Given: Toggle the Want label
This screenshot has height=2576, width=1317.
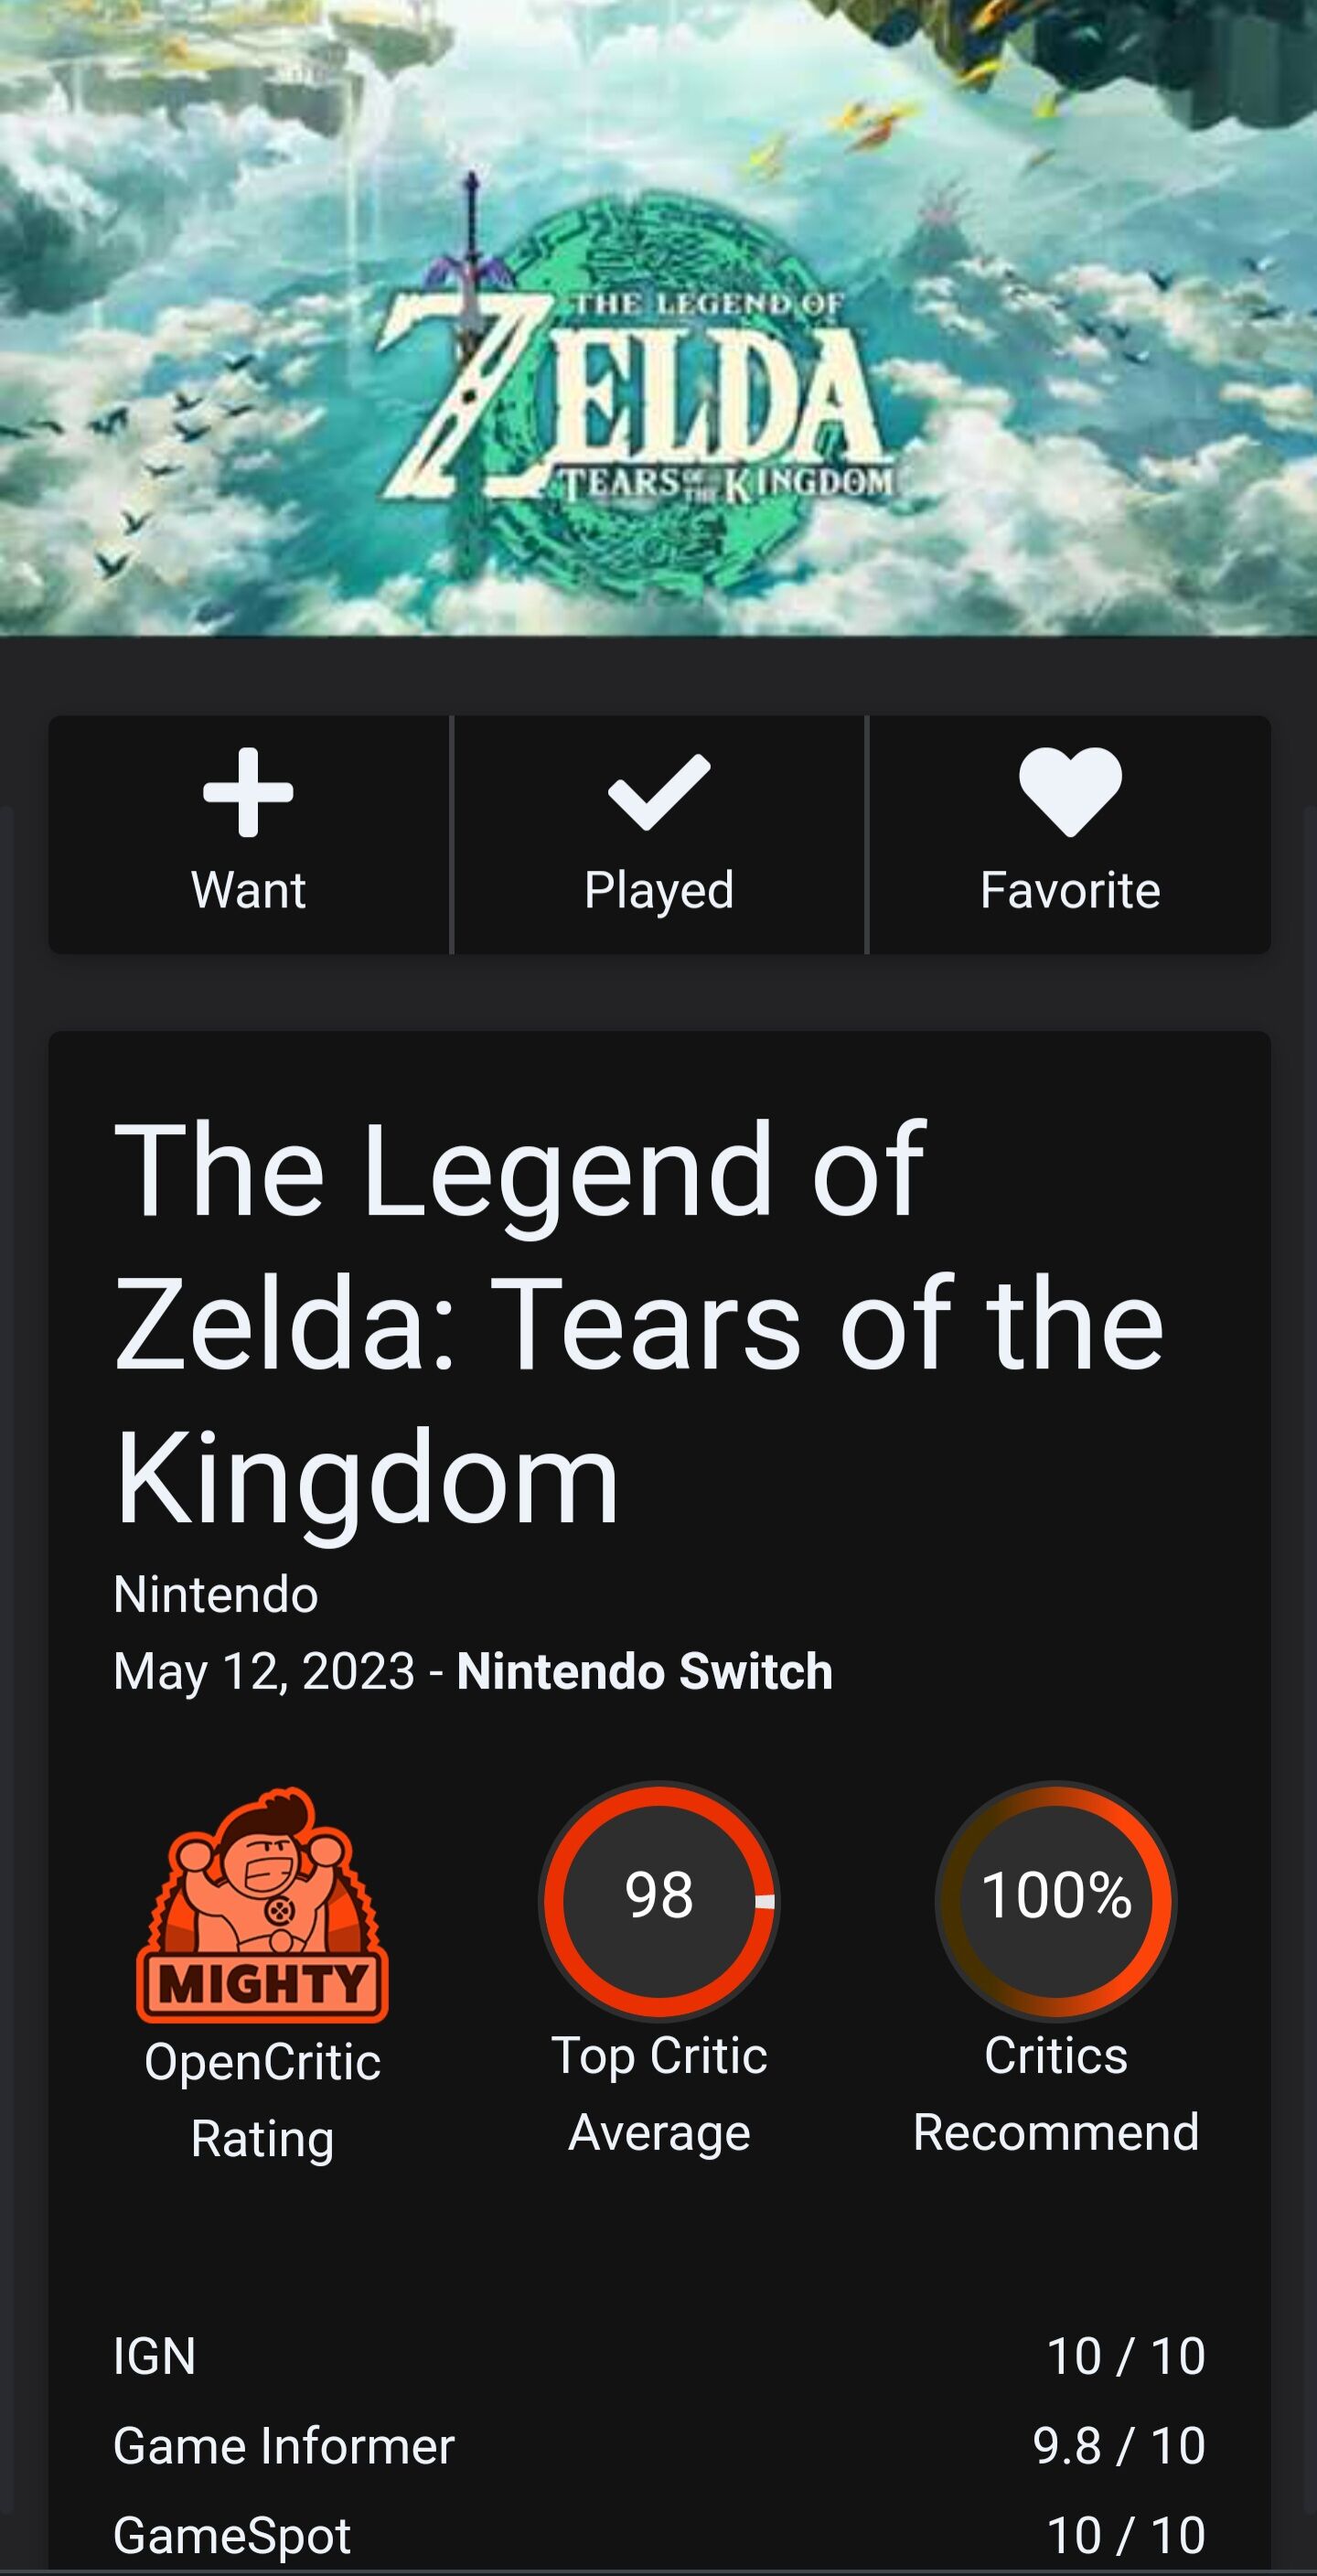Looking at the screenshot, I should [x=248, y=890].
